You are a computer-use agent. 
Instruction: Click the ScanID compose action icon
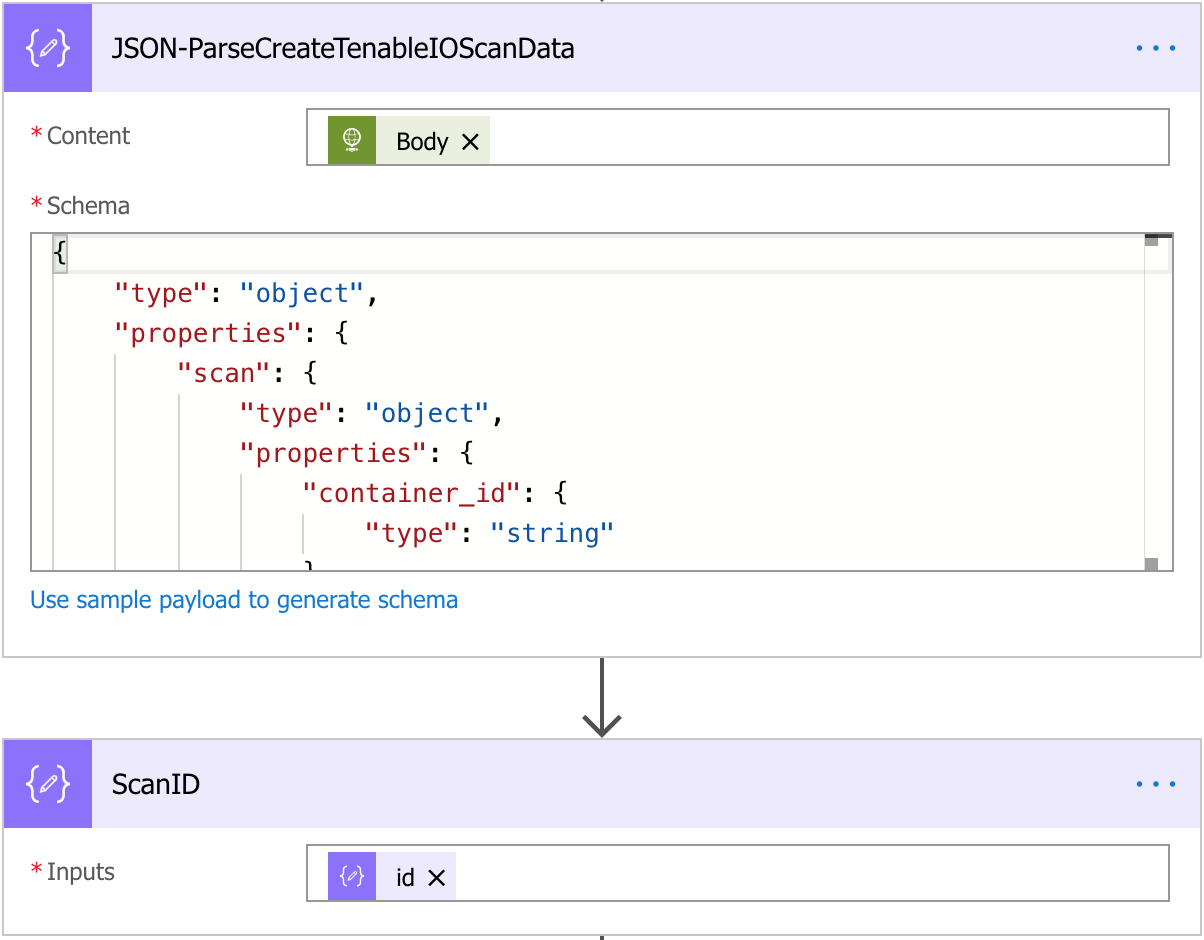[x=48, y=784]
